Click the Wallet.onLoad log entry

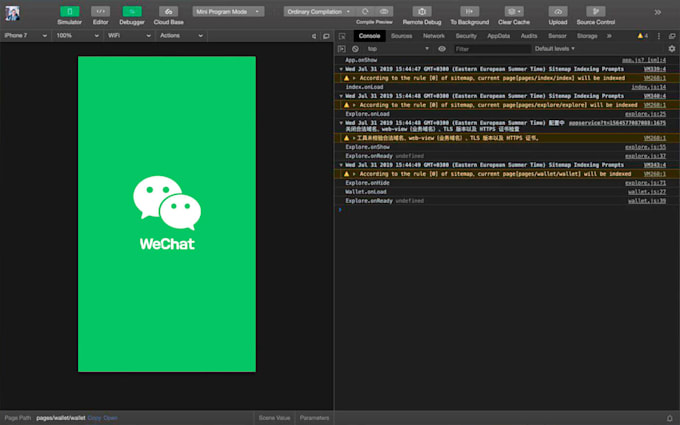click(366, 192)
